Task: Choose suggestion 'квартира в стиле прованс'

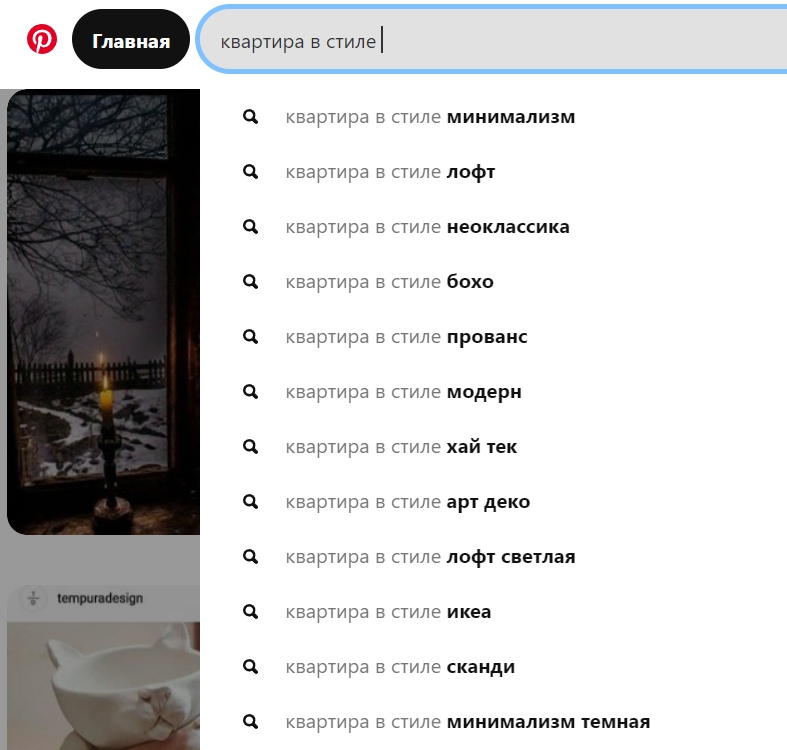Action: click(x=407, y=337)
